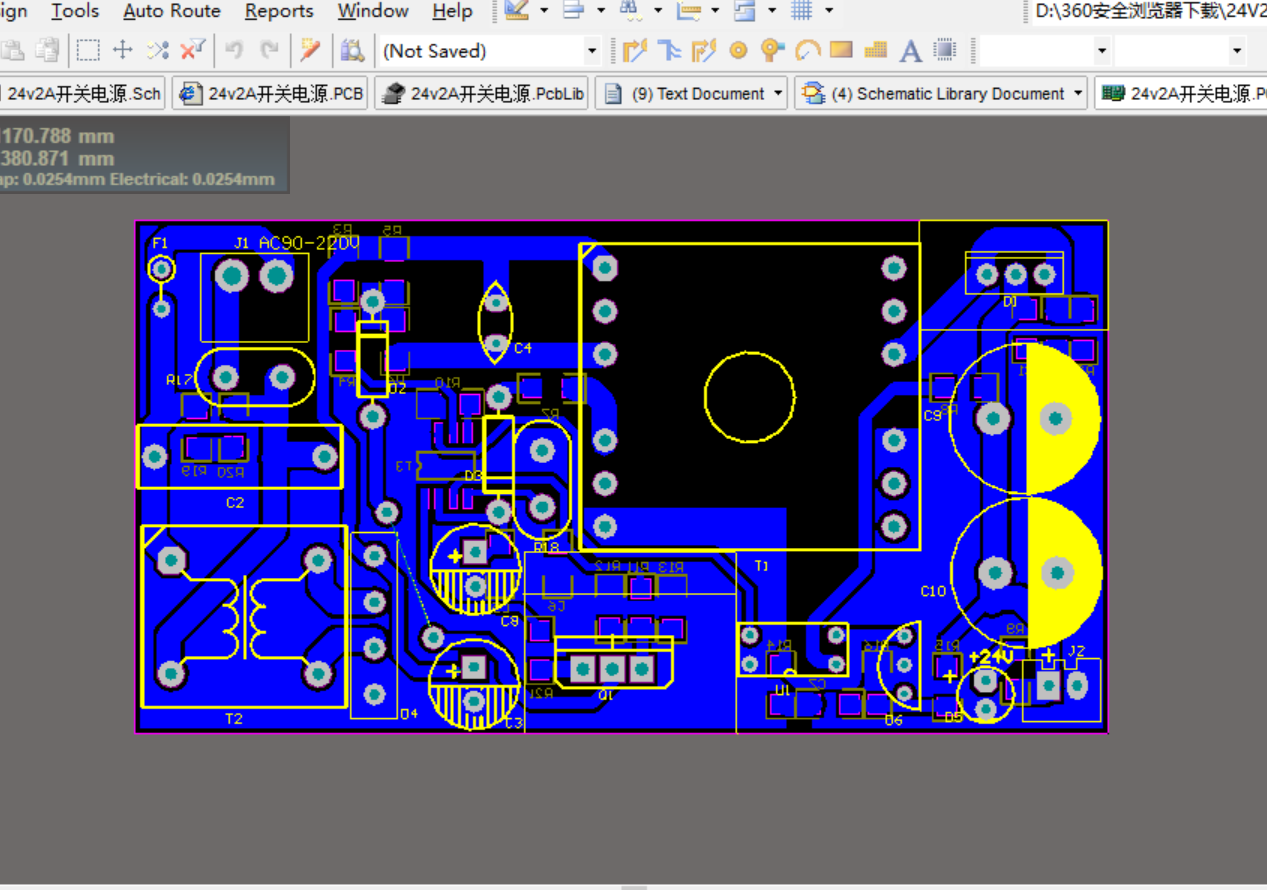Switch to the 24v2A开关电源.Sch tab
1267x890 pixels.
82,94
